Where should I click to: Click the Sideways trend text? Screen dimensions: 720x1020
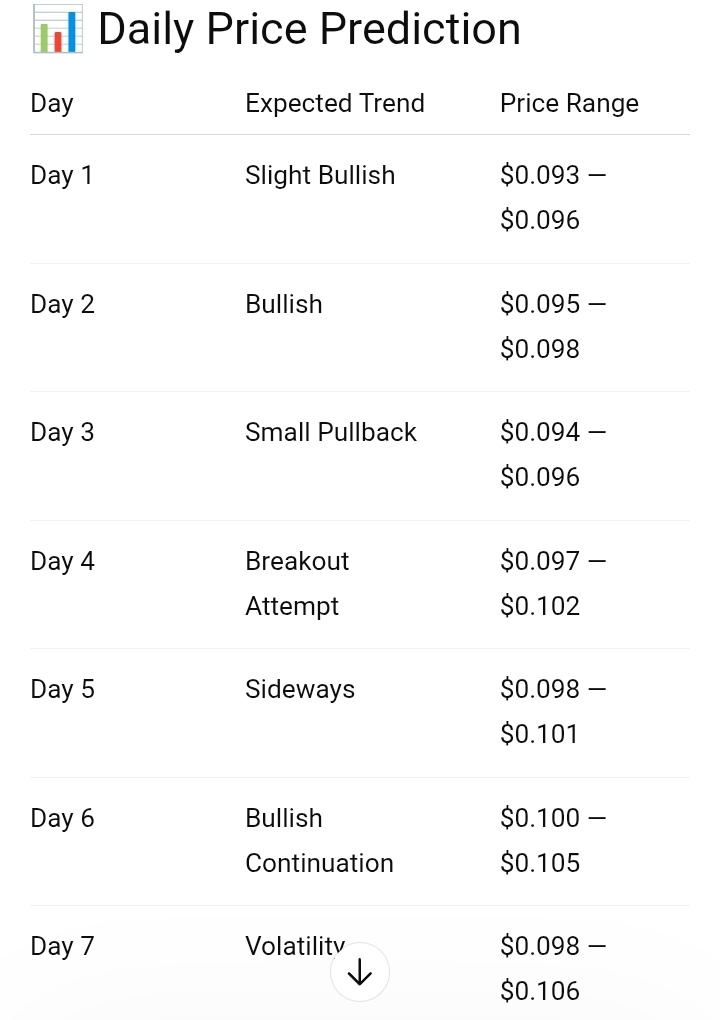pyautogui.click(x=300, y=689)
